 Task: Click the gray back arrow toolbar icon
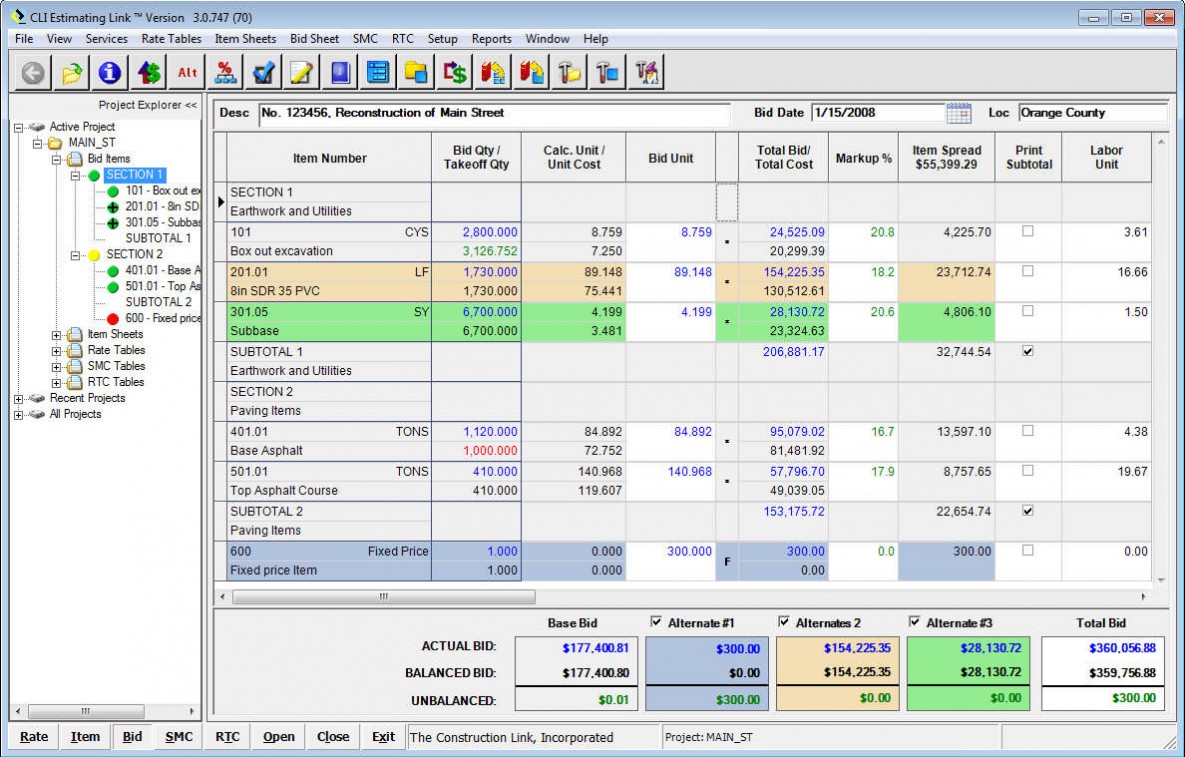(x=32, y=73)
